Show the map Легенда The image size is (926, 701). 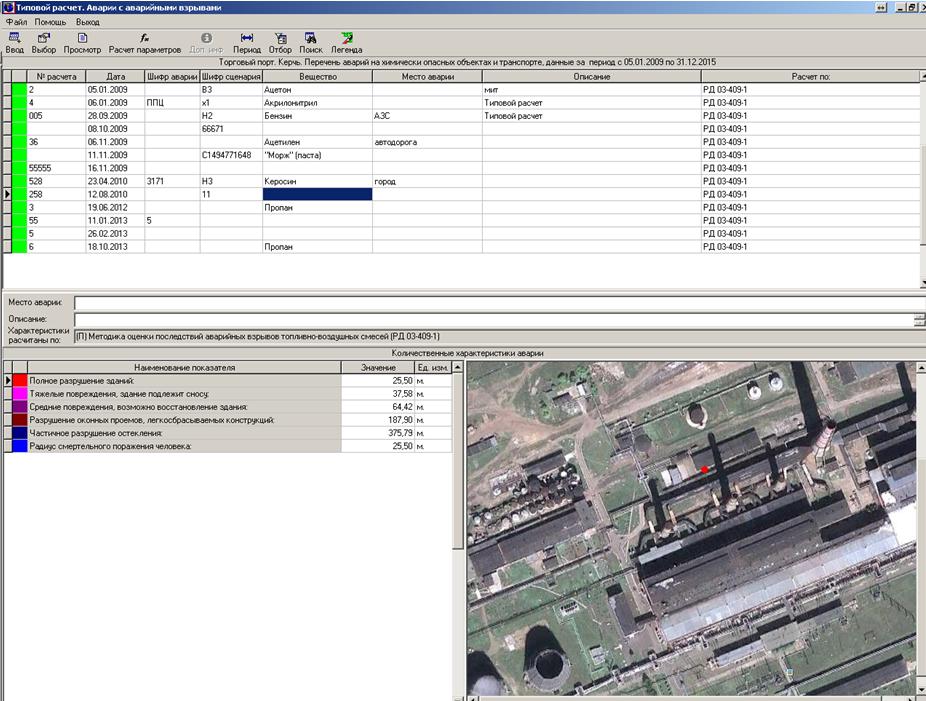pos(347,42)
